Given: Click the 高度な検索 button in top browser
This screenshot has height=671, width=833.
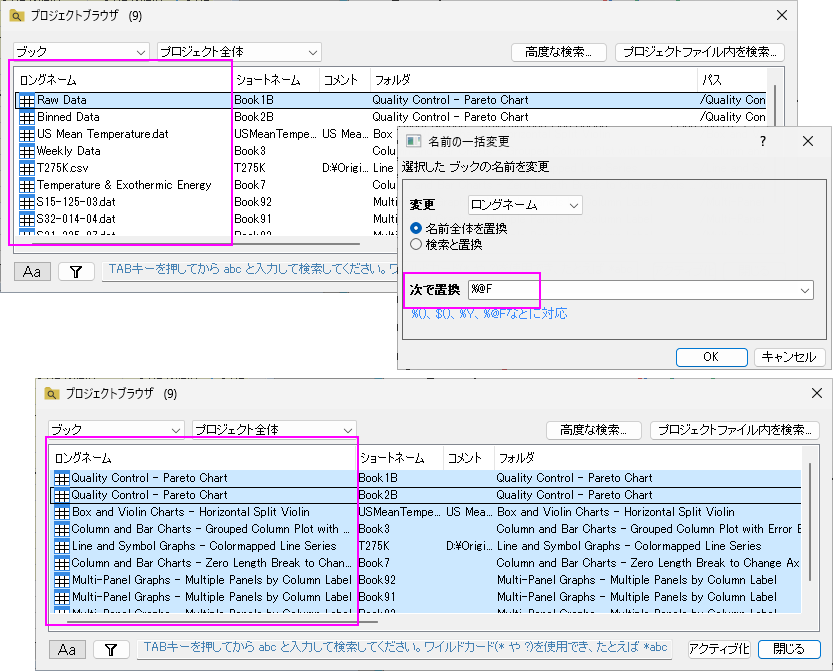Looking at the screenshot, I should tap(558, 52).
